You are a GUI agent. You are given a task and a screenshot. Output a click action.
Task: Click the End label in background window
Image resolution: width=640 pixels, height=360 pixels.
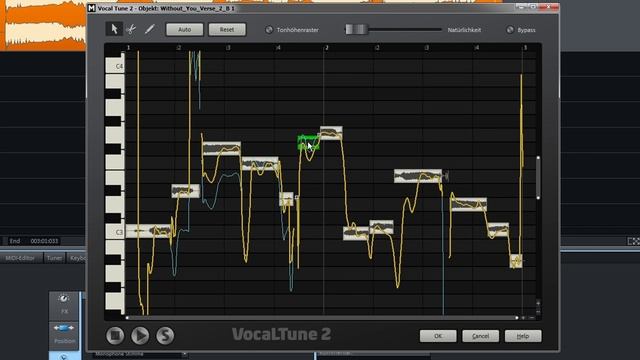[15, 241]
